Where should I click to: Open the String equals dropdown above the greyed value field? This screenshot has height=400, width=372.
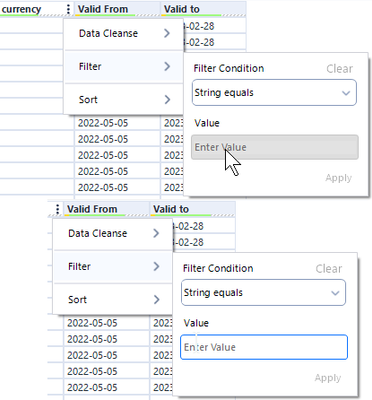[274, 93]
